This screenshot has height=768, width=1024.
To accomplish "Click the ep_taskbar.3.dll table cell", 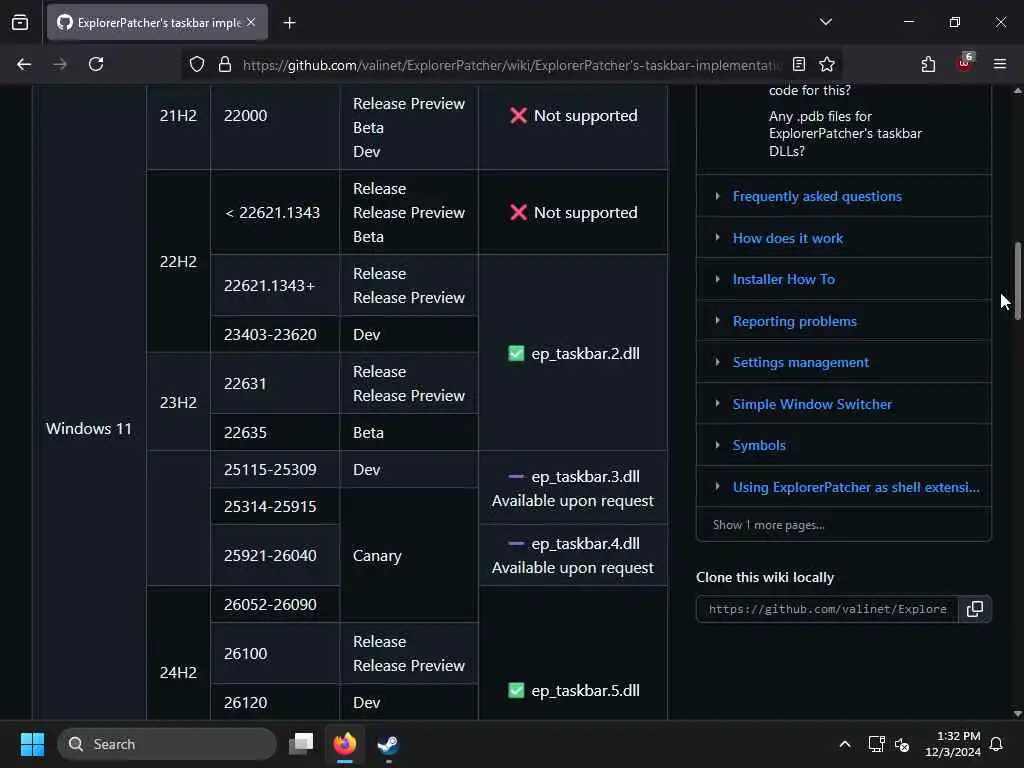I will pyautogui.click(x=573, y=488).
